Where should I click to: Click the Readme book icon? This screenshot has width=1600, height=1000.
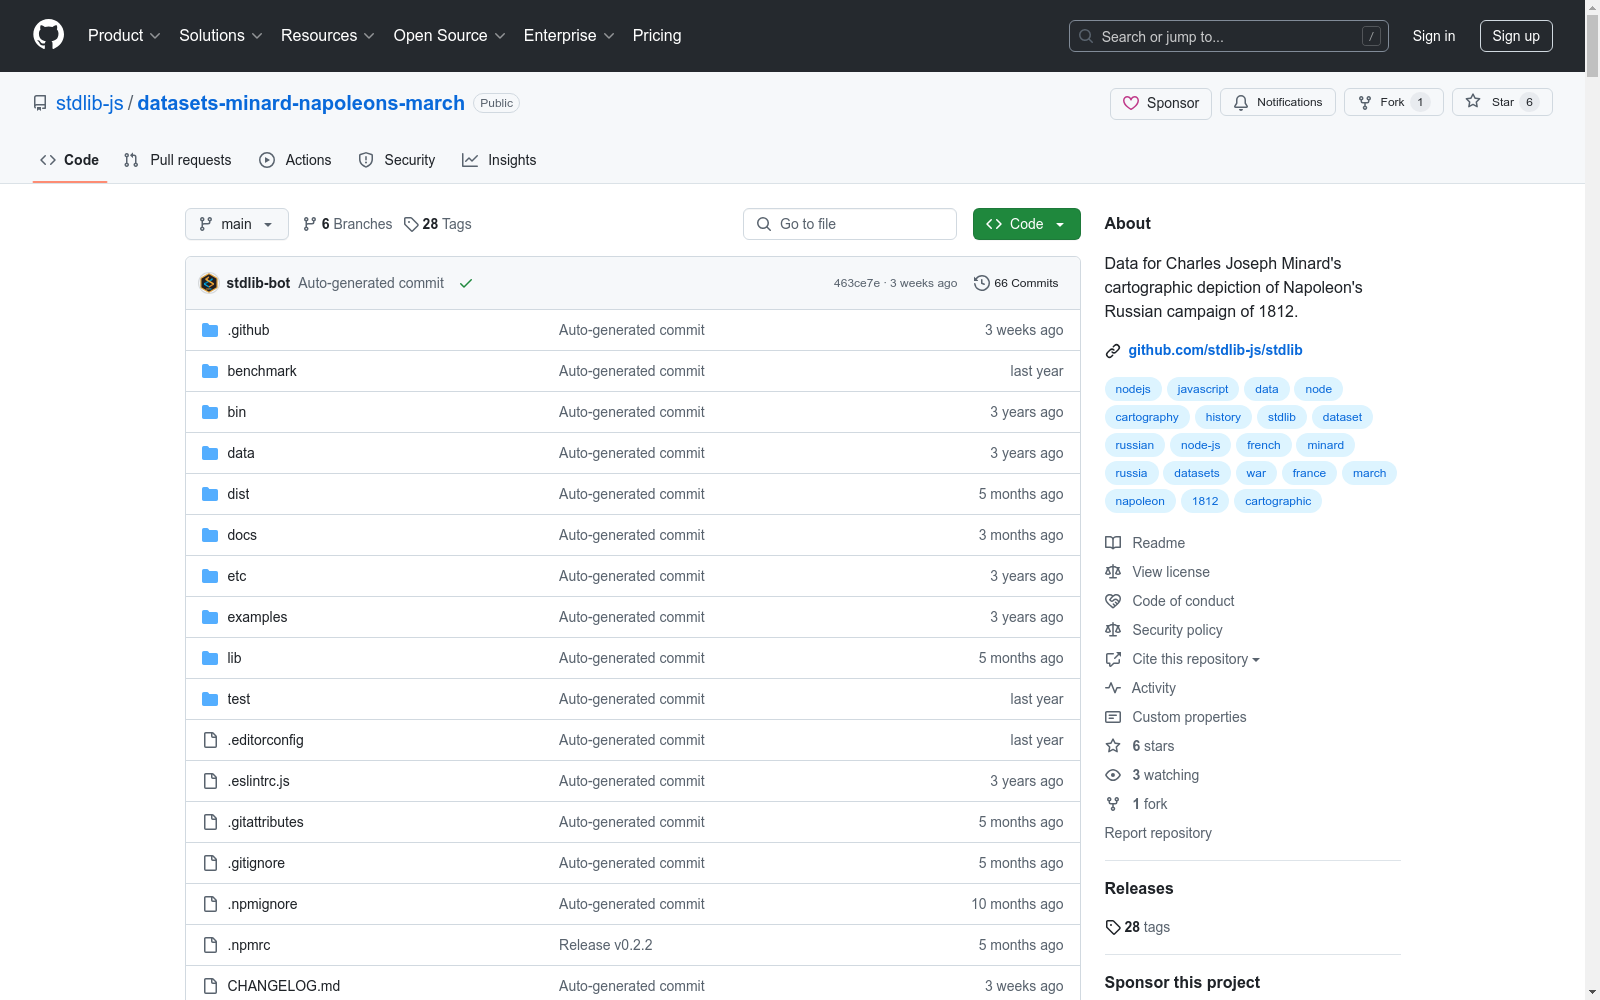1113,543
